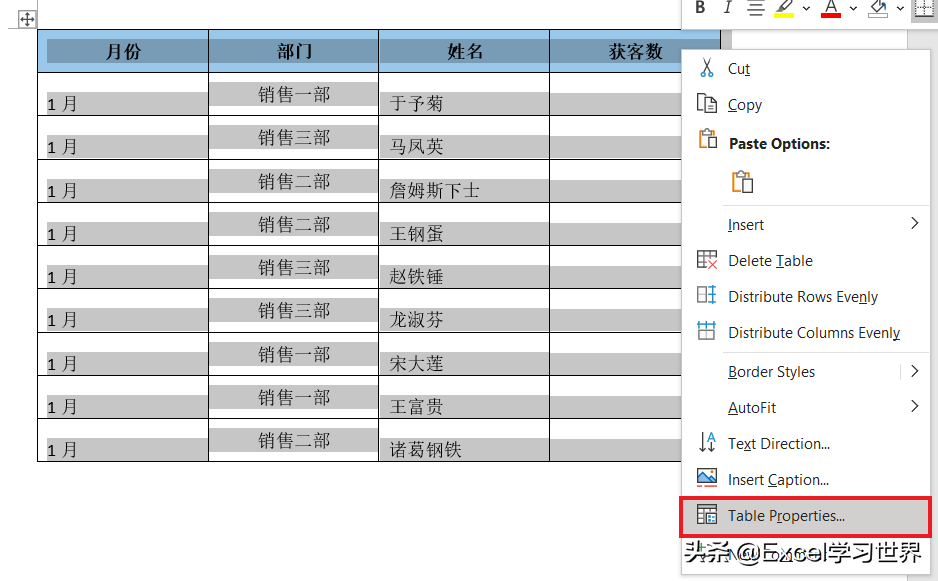The image size is (938, 581).
Task: Expand the AutoFit submenu arrow
Action: [x=915, y=406]
